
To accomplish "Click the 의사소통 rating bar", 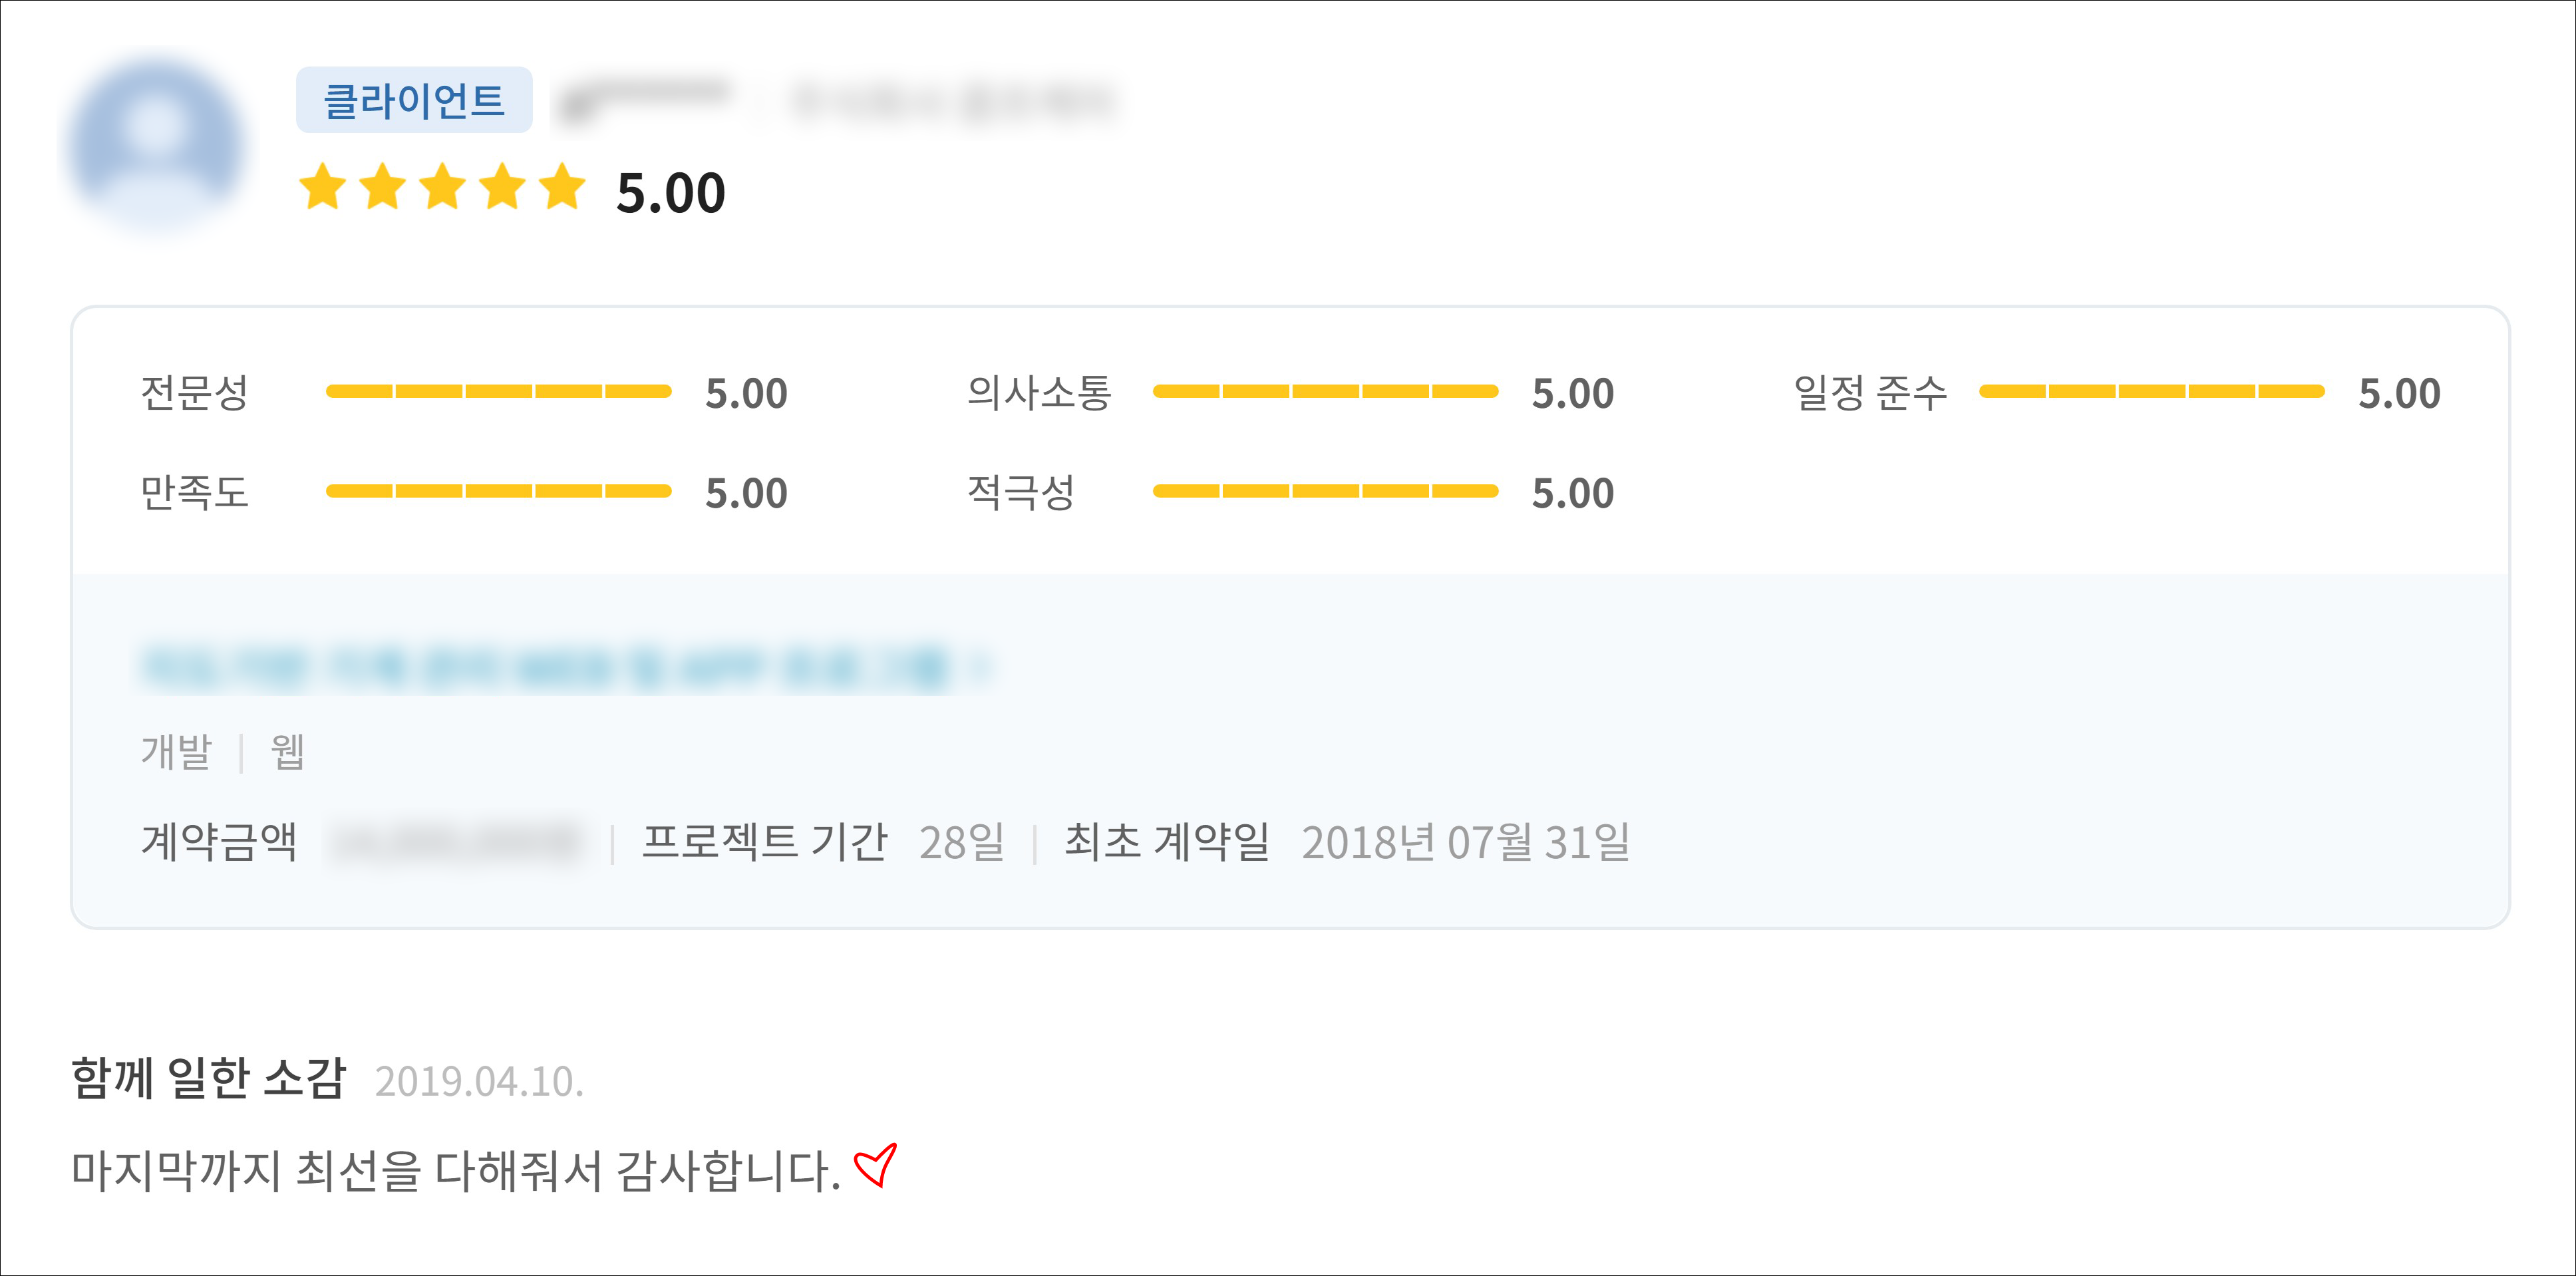I will click(1325, 391).
